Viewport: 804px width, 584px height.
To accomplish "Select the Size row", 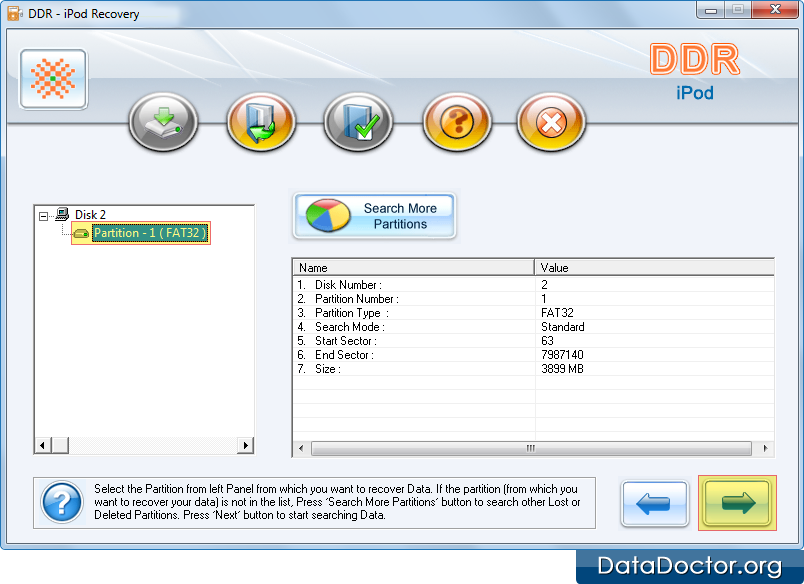I will click(533, 369).
